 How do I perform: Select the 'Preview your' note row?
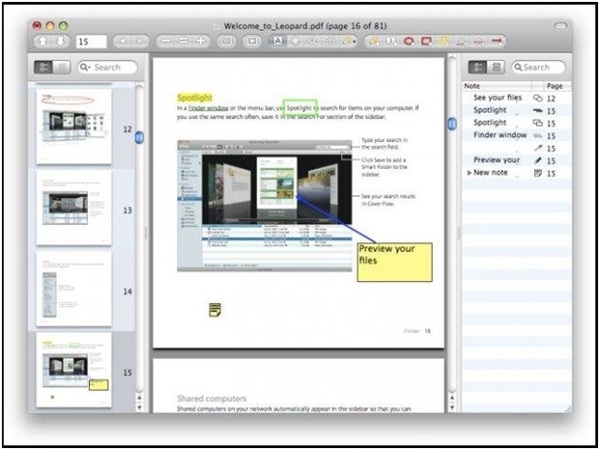[x=517, y=160]
